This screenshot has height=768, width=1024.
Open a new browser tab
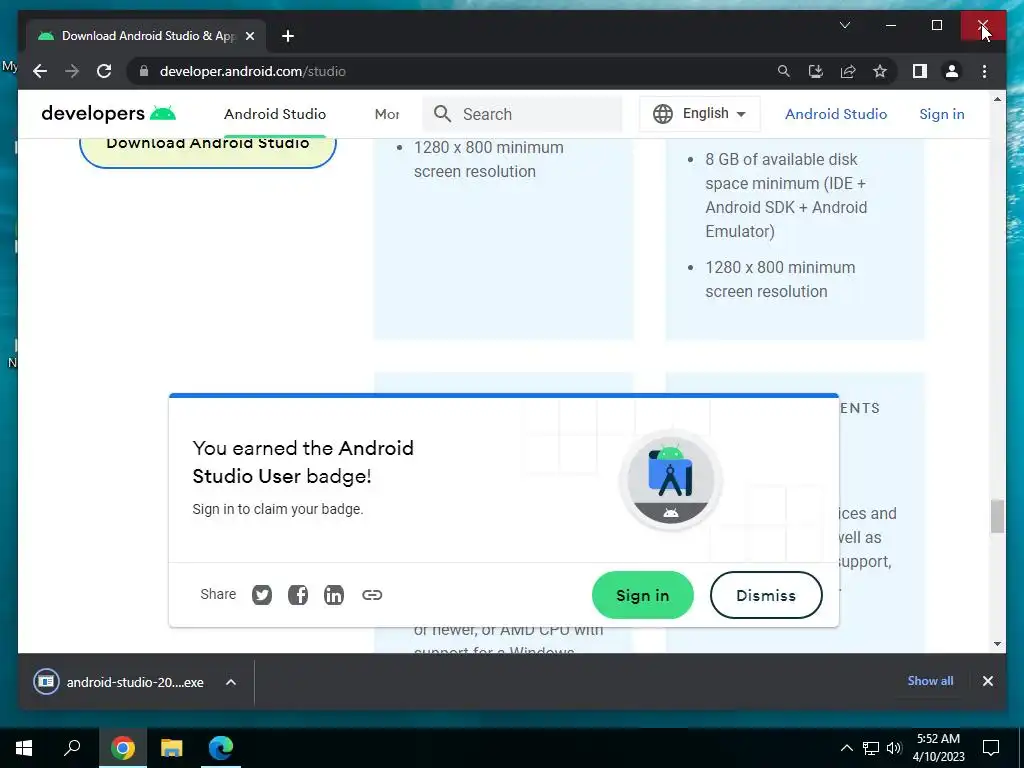[x=288, y=36]
